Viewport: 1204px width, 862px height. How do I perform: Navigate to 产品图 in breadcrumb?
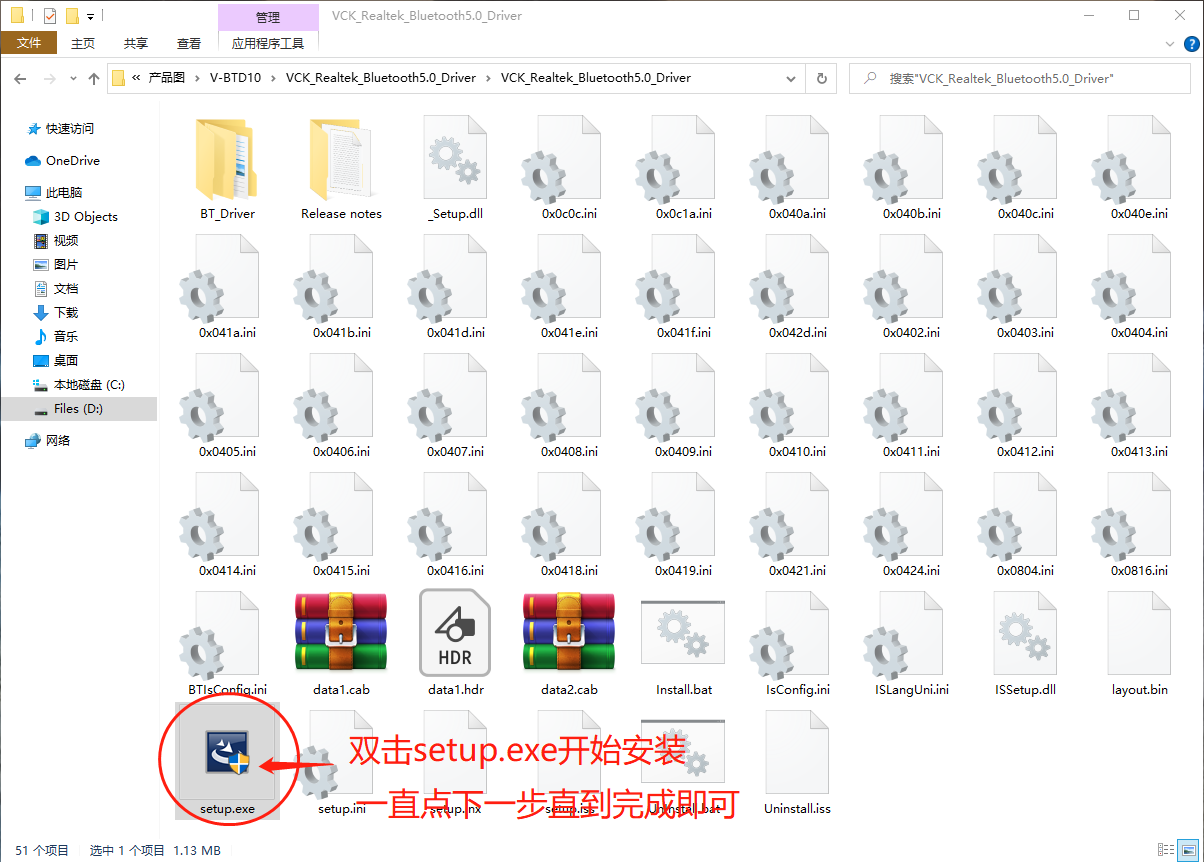click(167, 78)
